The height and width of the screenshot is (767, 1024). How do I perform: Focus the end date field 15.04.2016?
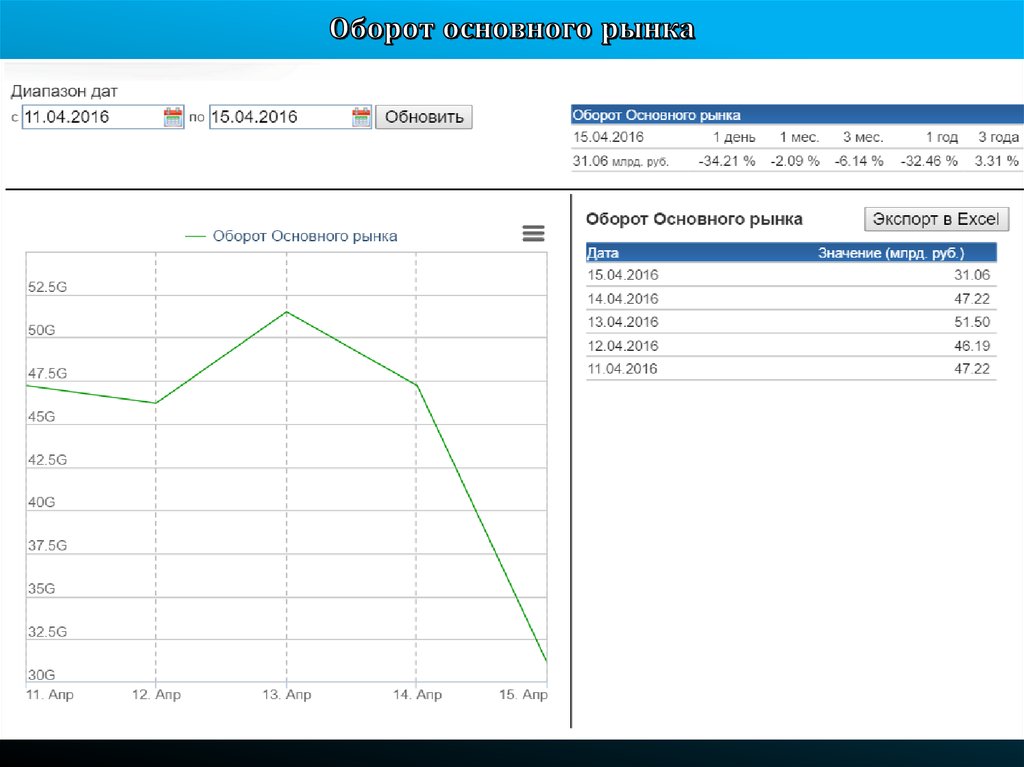[x=278, y=117]
